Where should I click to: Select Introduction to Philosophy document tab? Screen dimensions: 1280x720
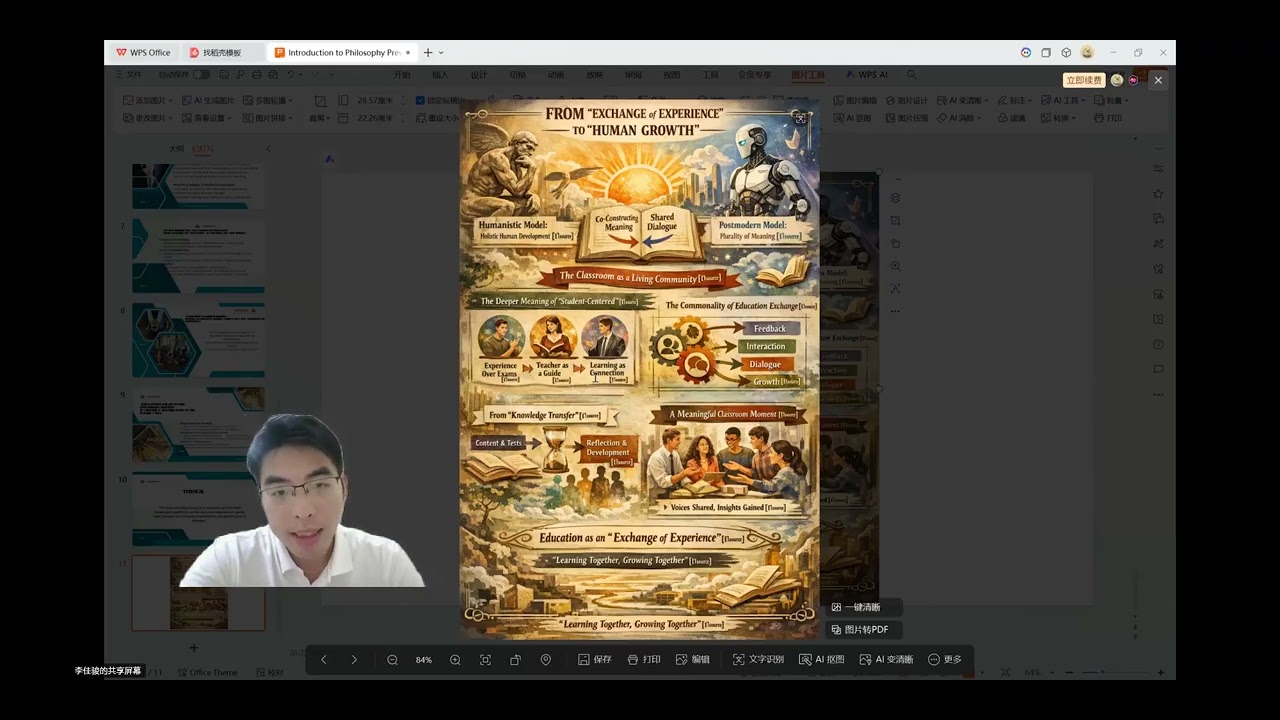click(342, 52)
